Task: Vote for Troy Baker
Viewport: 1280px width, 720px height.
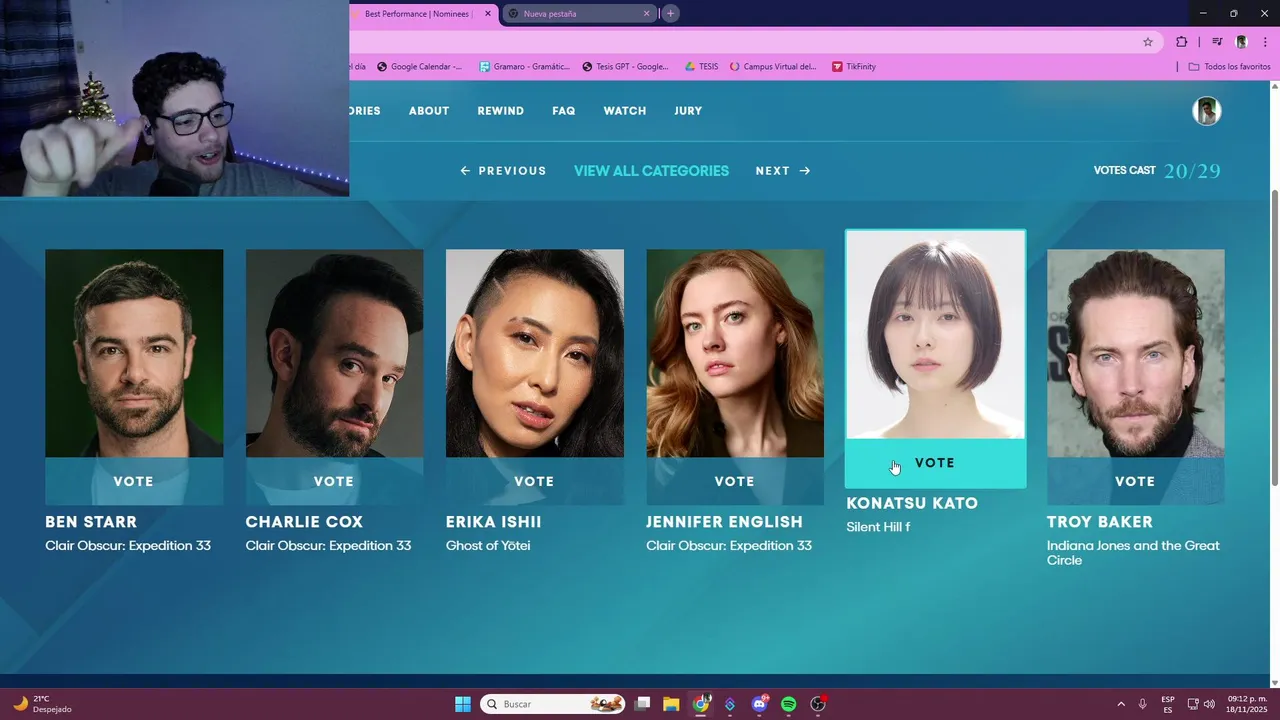Action: click(x=1135, y=481)
